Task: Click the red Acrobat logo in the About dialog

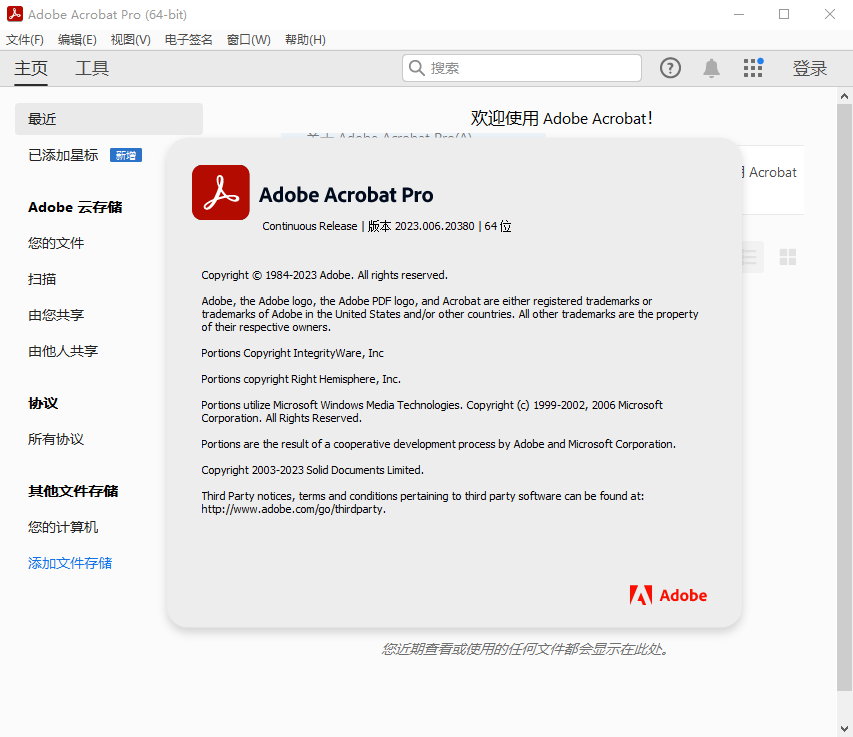Action: click(221, 193)
